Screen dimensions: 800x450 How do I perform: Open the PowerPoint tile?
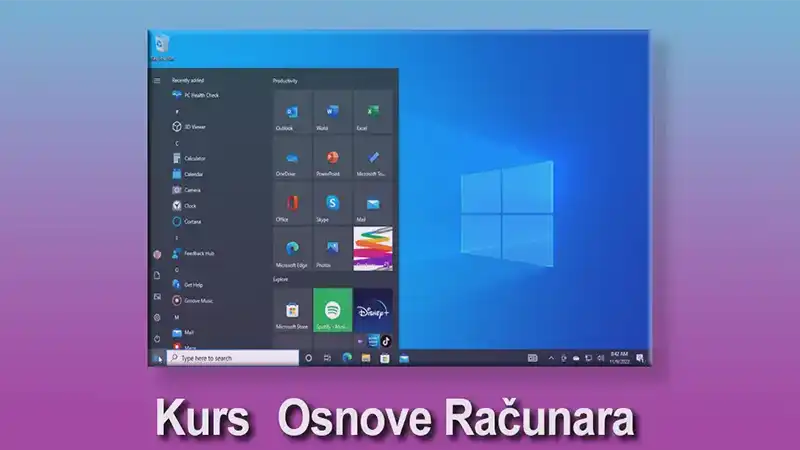click(x=332, y=159)
